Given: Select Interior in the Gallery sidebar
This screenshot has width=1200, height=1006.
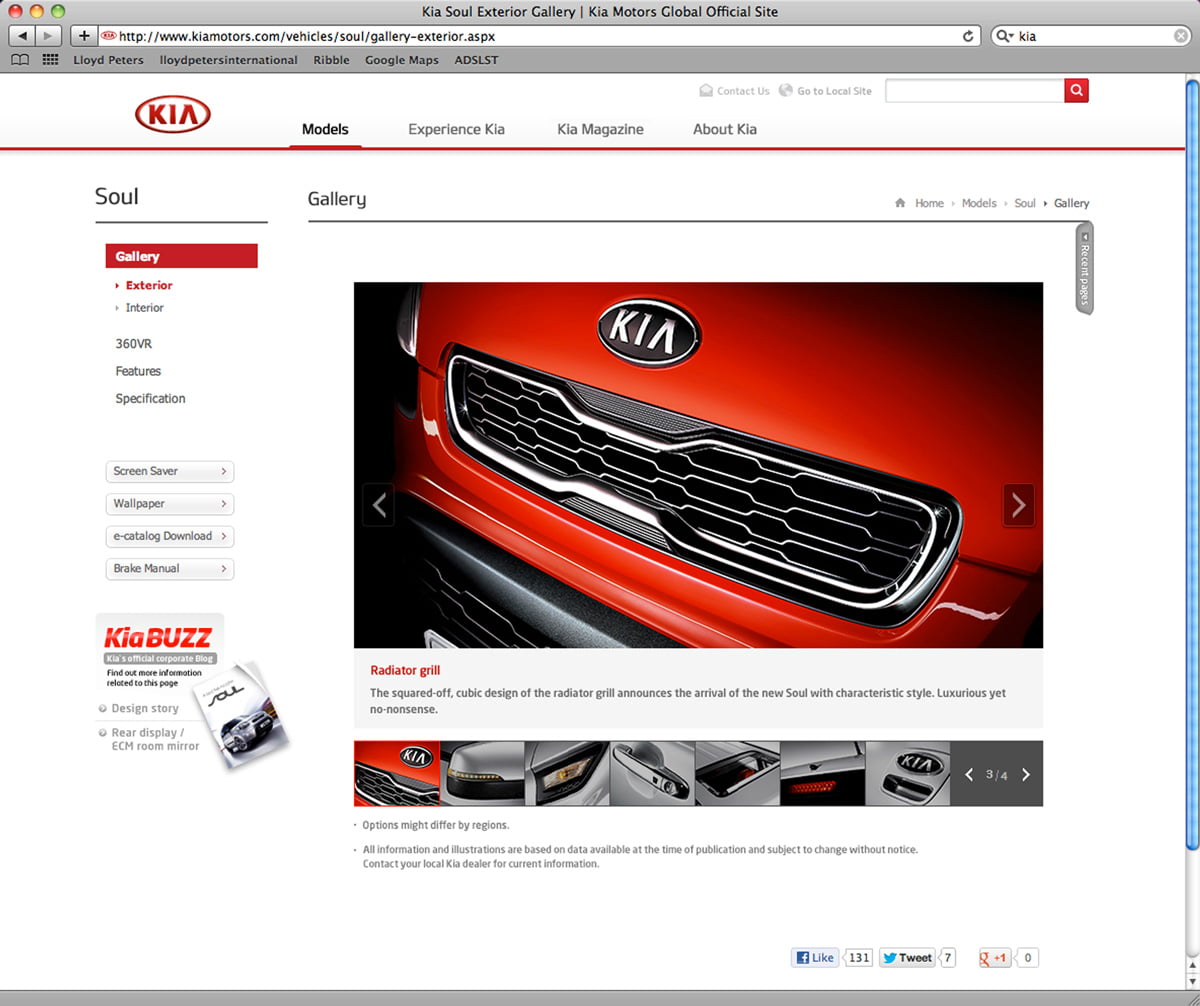Looking at the screenshot, I should pyautogui.click(x=144, y=308).
